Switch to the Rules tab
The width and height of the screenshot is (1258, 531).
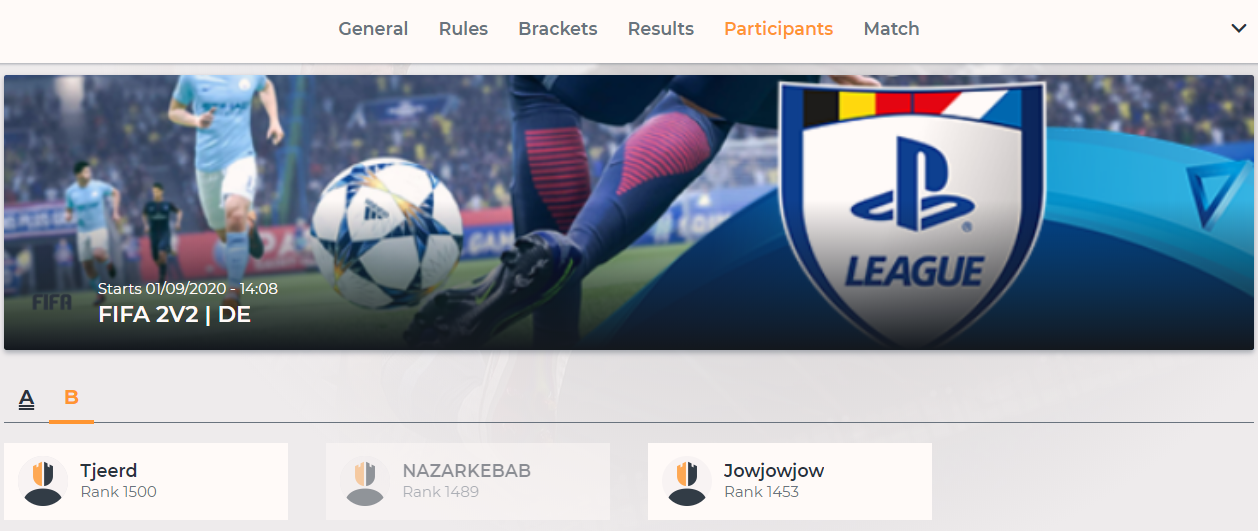[463, 29]
